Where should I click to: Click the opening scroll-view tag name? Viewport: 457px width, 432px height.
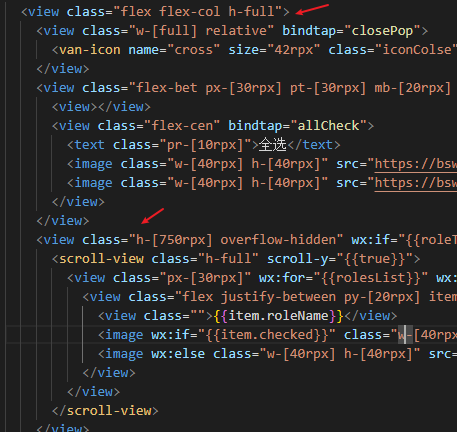101,259
